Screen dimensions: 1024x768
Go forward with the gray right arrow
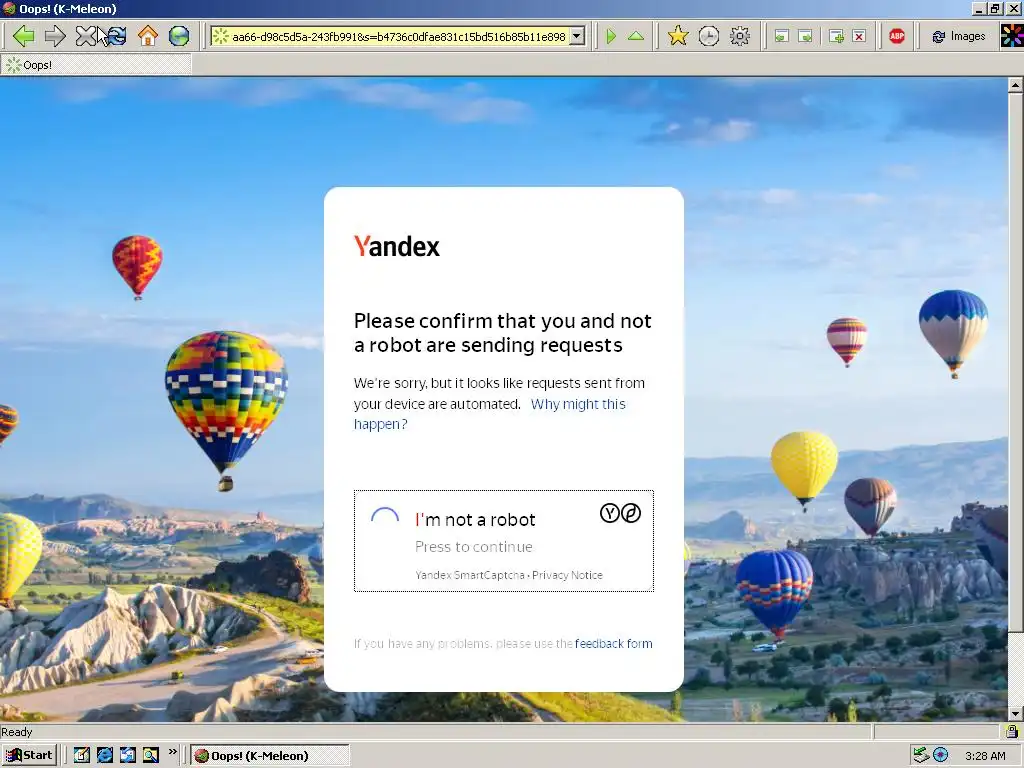55,36
